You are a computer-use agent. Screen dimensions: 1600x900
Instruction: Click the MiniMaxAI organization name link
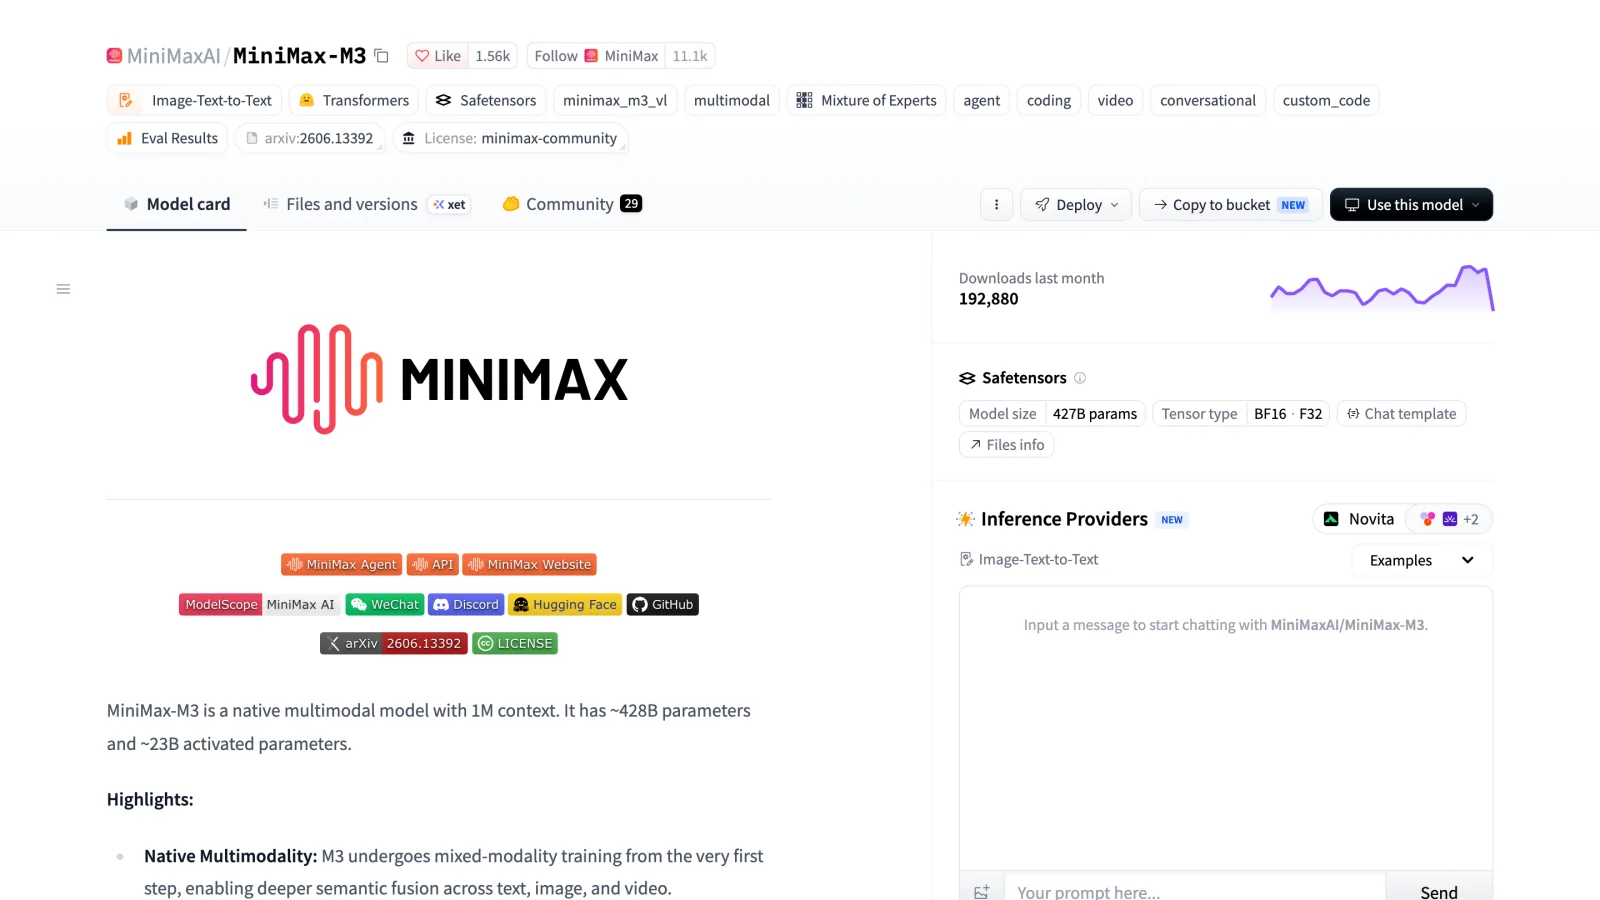(x=173, y=56)
